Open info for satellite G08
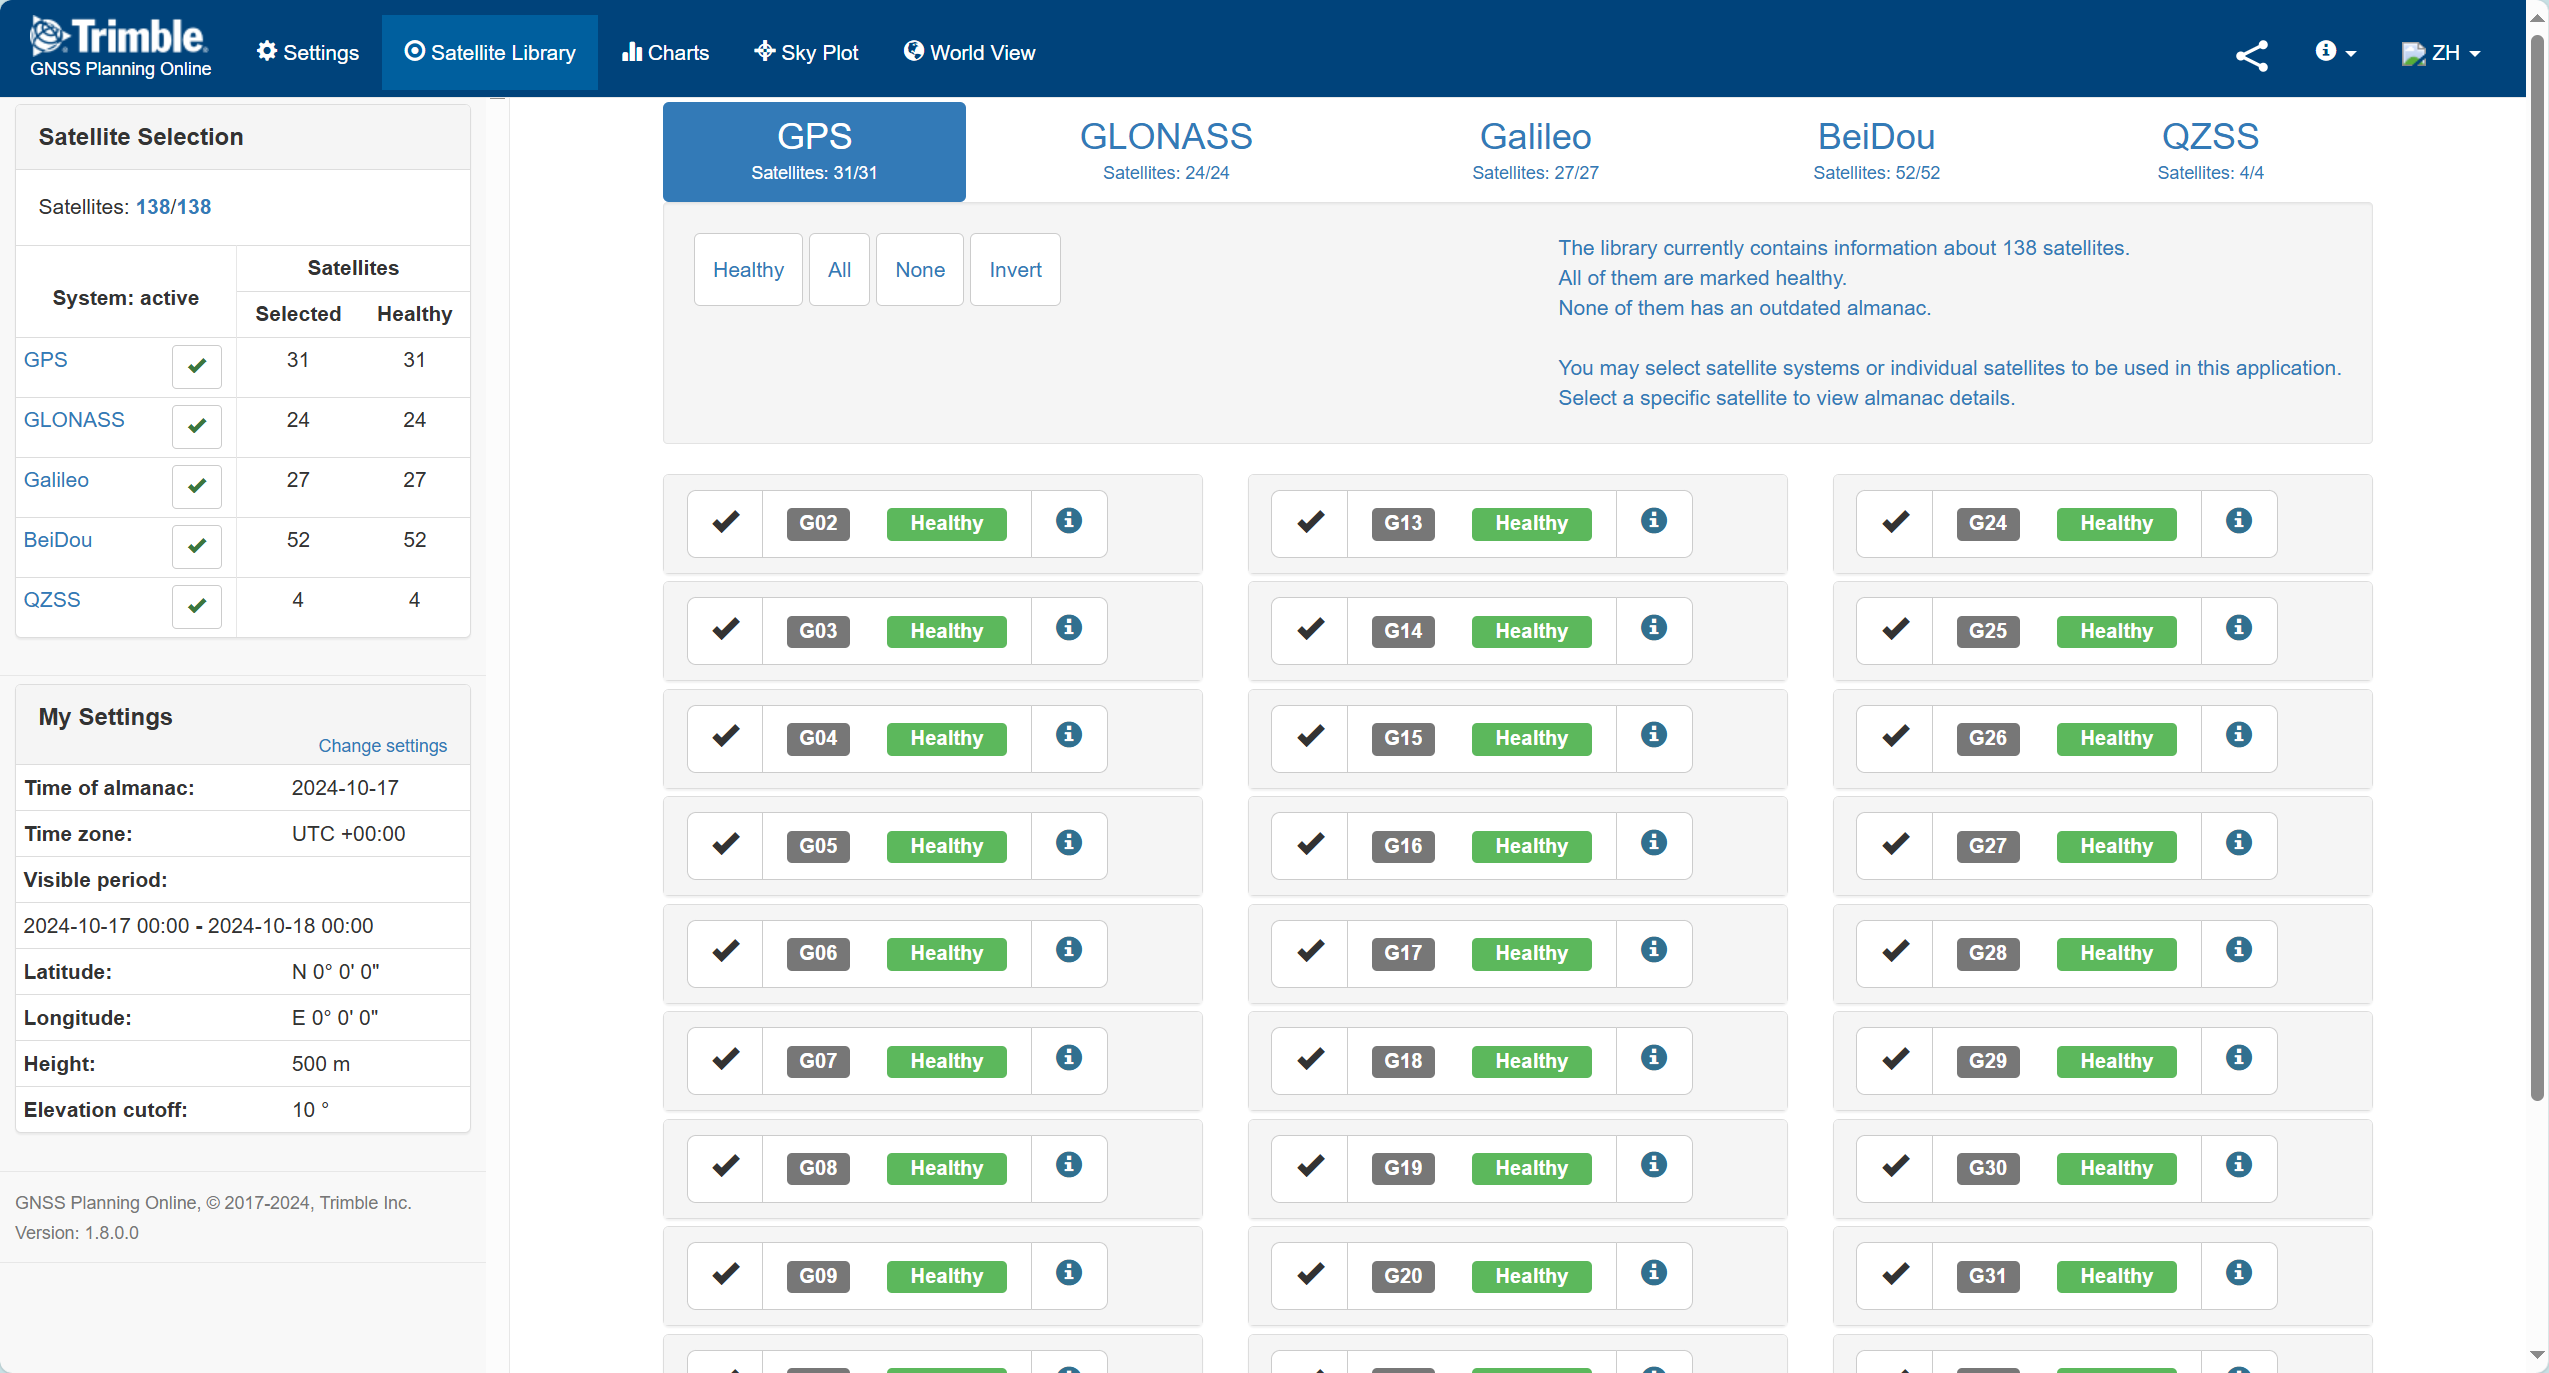This screenshot has width=2549, height=1373. pyautogui.click(x=1069, y=1165)
